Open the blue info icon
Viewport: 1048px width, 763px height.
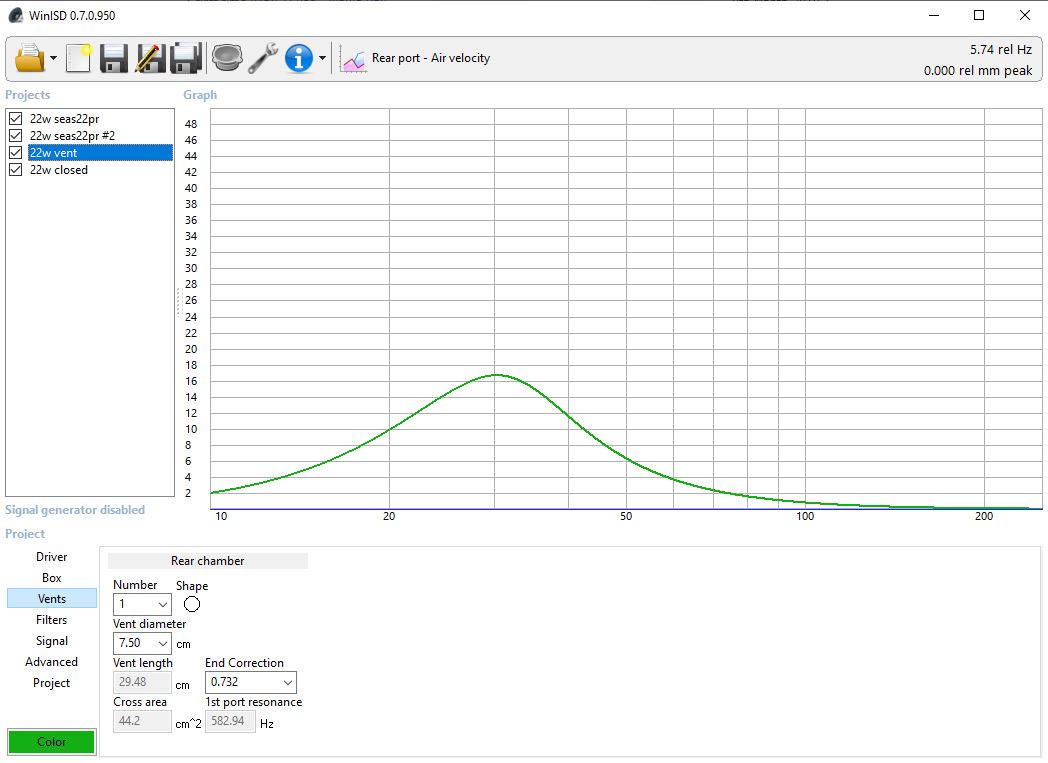point(299,58)
